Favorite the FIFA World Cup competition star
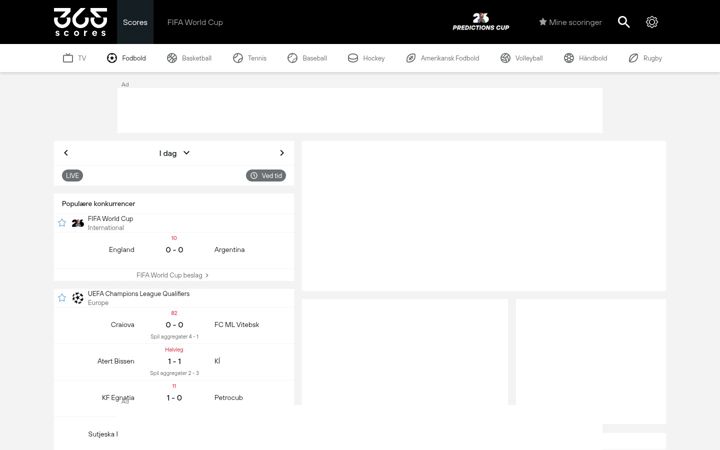This screenshot has width=720, height=450. pyautogui.click(x=62, y=223)
